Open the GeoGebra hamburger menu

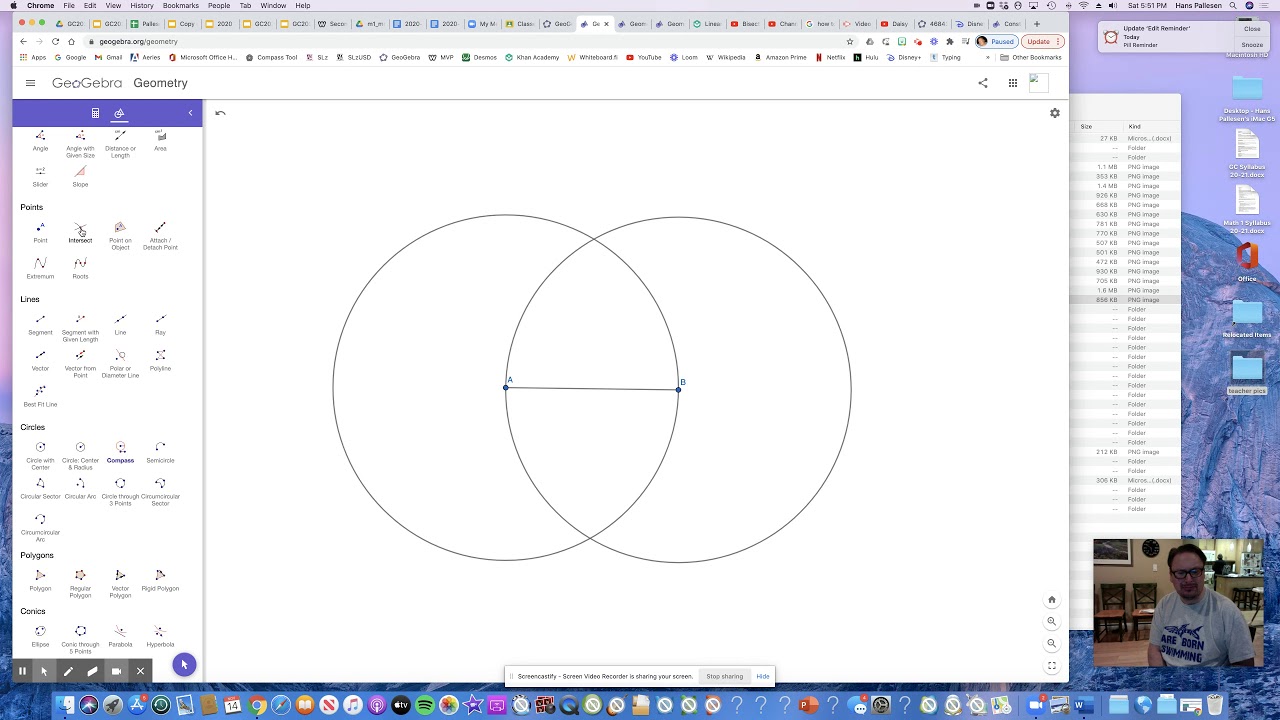(x=30, y=83)
